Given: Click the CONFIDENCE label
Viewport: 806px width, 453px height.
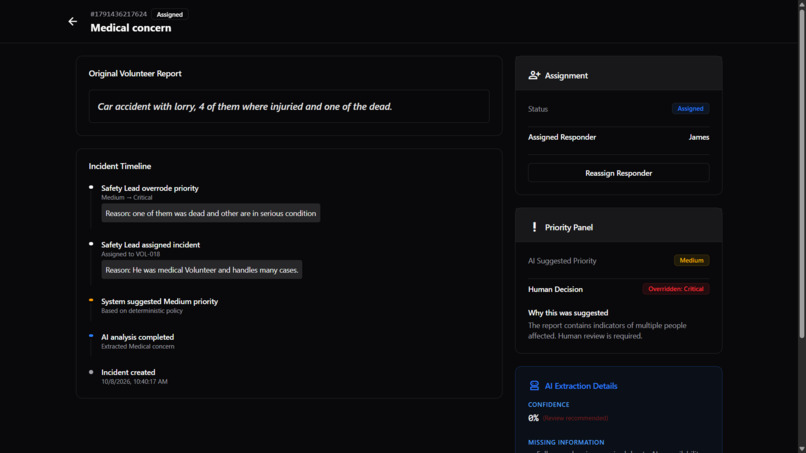Looking at the screenshot, I should click(548, 405).
